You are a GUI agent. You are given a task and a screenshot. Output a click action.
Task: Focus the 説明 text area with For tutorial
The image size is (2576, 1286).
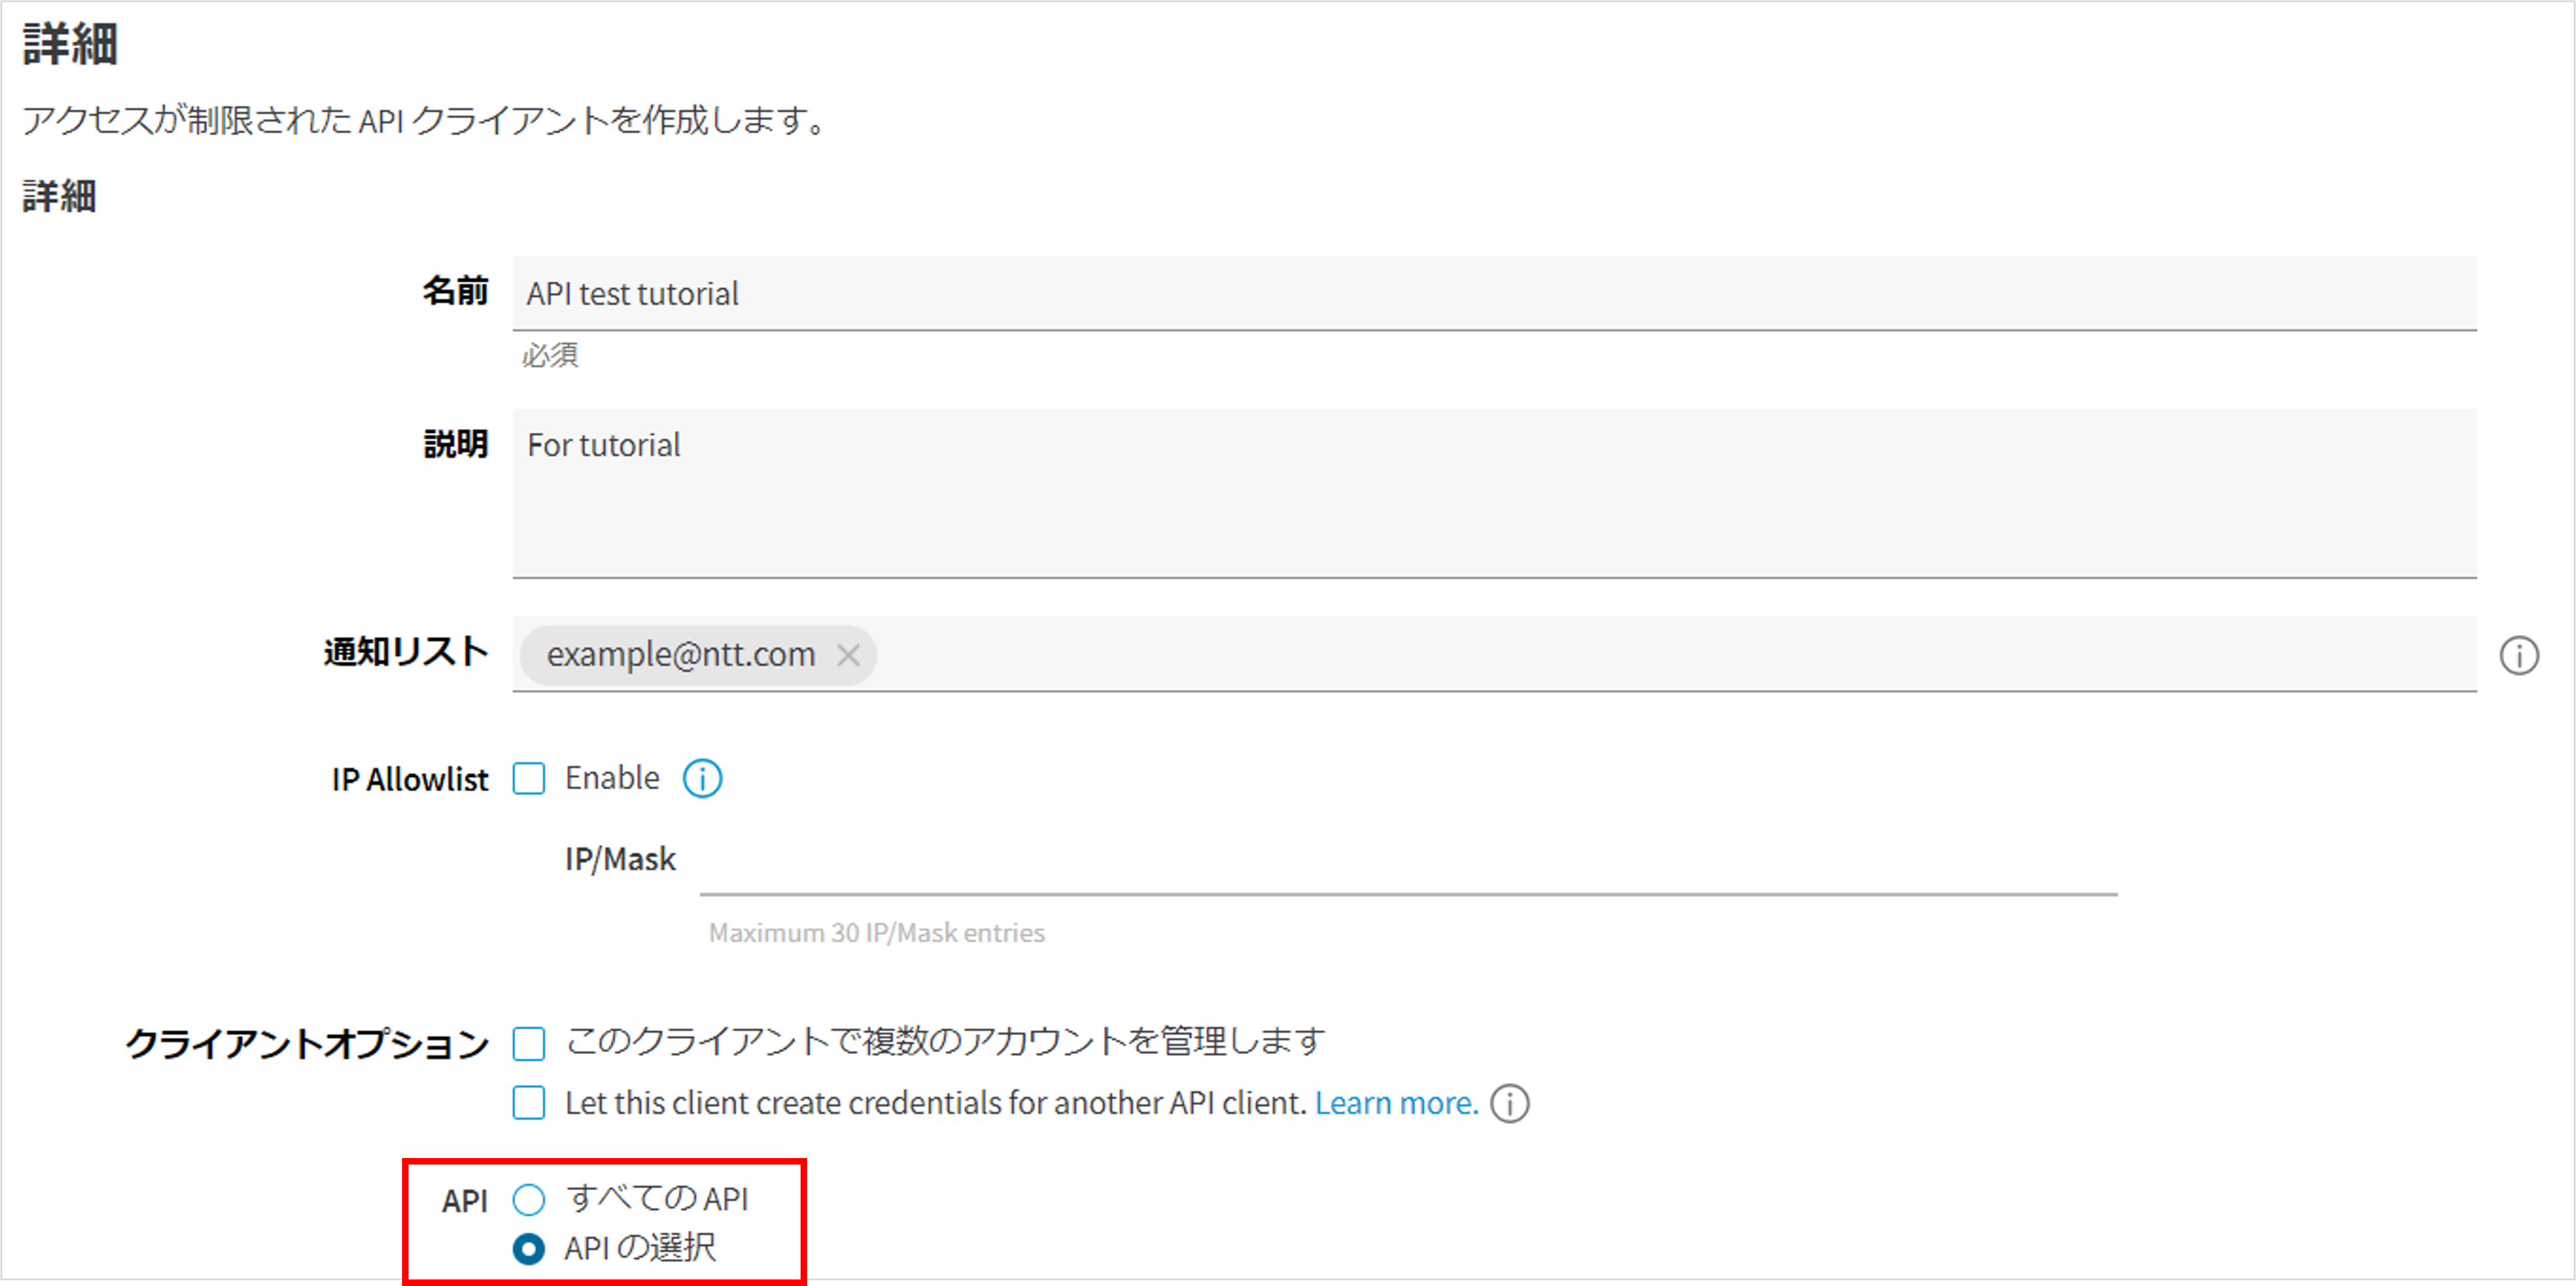(x=1494, y=492)
